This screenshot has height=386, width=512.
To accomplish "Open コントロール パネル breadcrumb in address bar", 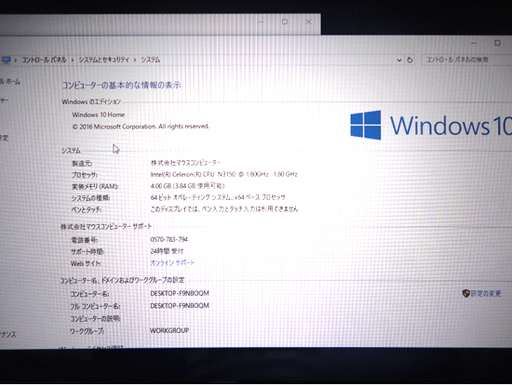I will point(44,60).
